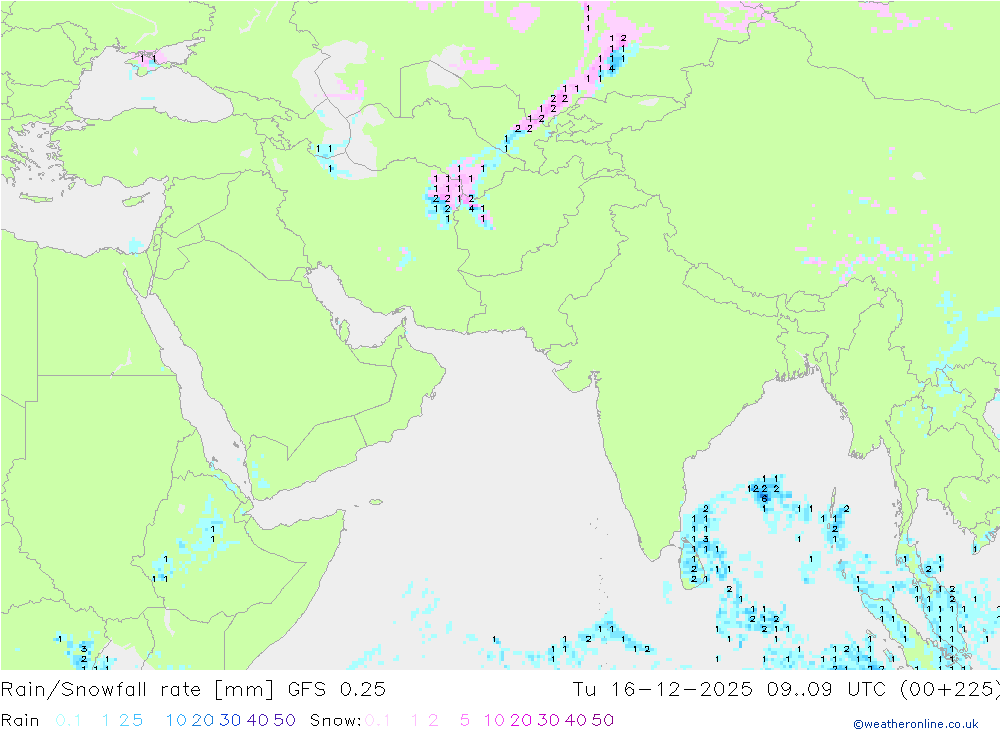The height and width of the screenshot is (733, 1000).
Task: Select the Rain legend value 50
Action: (284, 720)
